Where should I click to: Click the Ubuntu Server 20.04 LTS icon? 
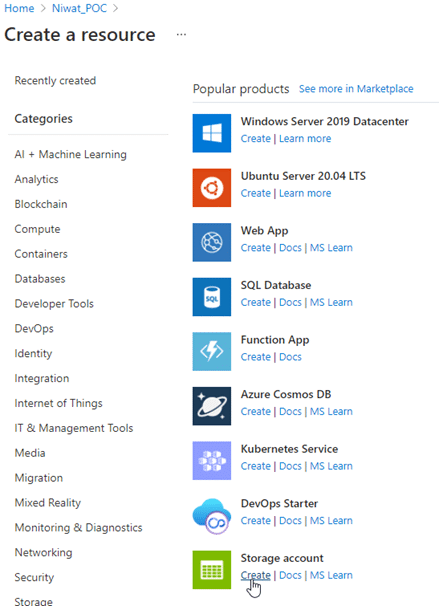212,187
